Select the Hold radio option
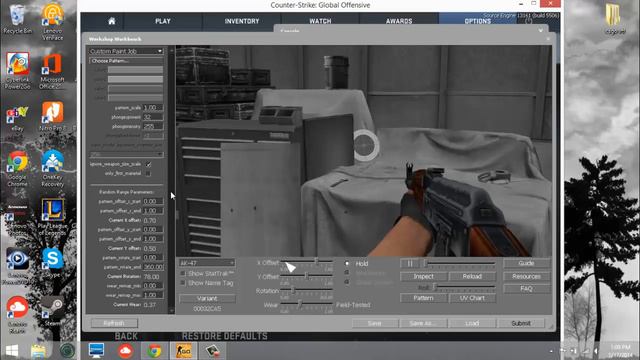This screenshot has width=640, height=360. click(x=347, y=264)
